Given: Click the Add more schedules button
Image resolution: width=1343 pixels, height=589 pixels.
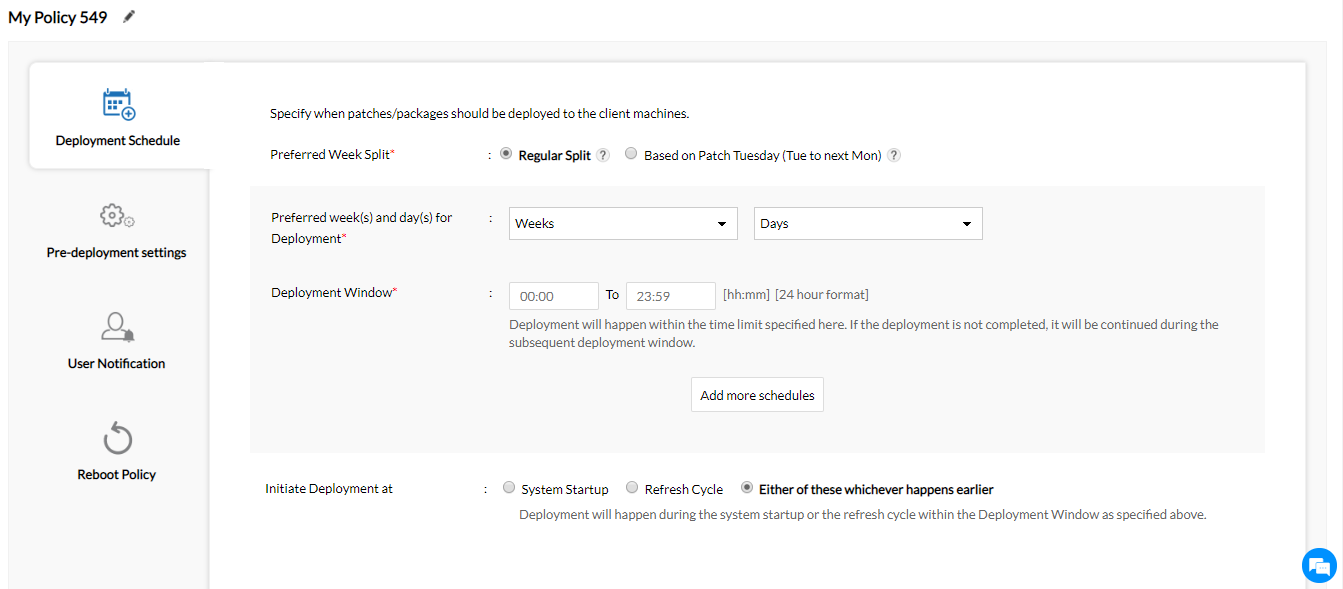Looking at the screenshot, I should (757, 395).
